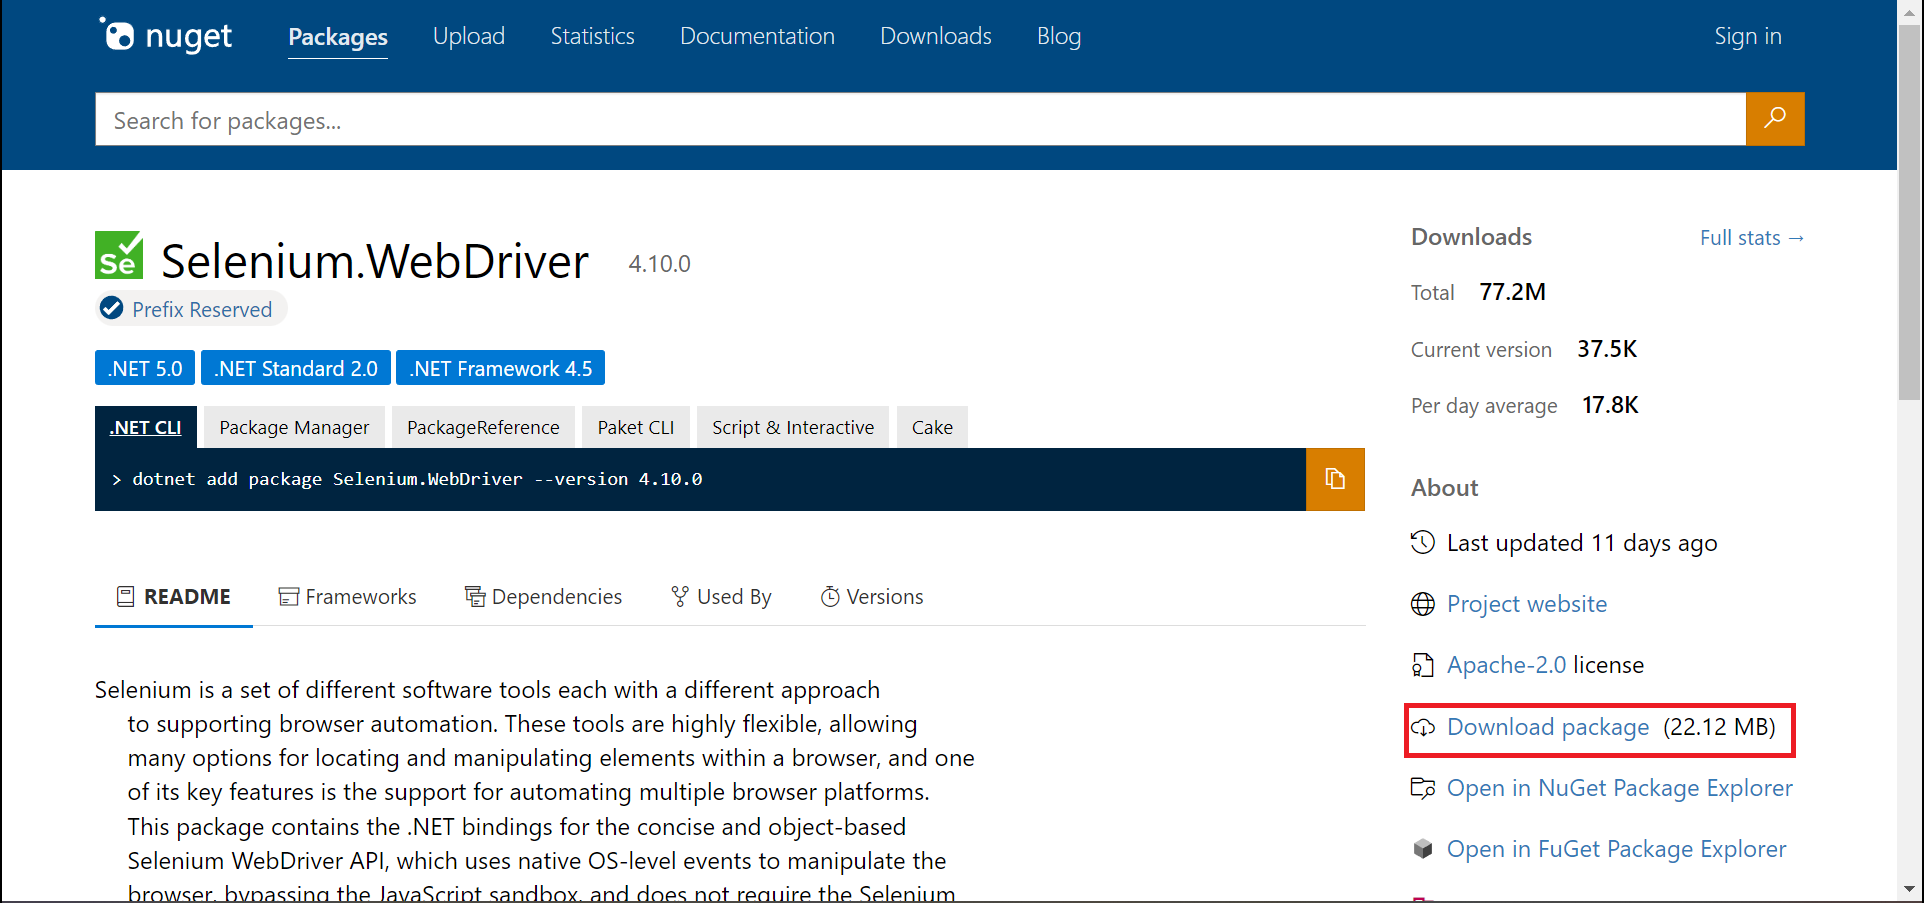
Task: Click the license icon next to Apache-2.0
Action: 1423,664
